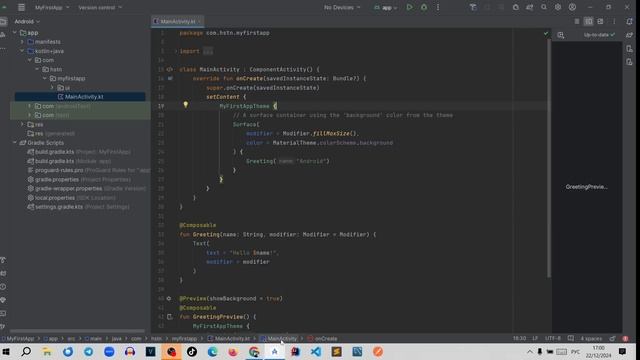Run the app with the green play button
The width and height of the screenshot is (640, 360).
pos(409,7)
